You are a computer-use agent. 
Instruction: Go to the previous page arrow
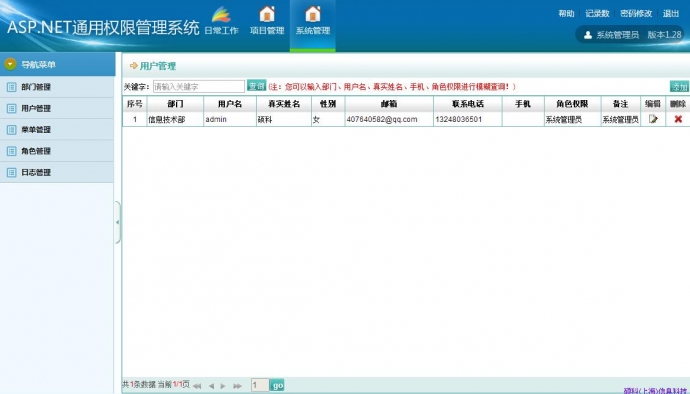click(x=212, y=386)
